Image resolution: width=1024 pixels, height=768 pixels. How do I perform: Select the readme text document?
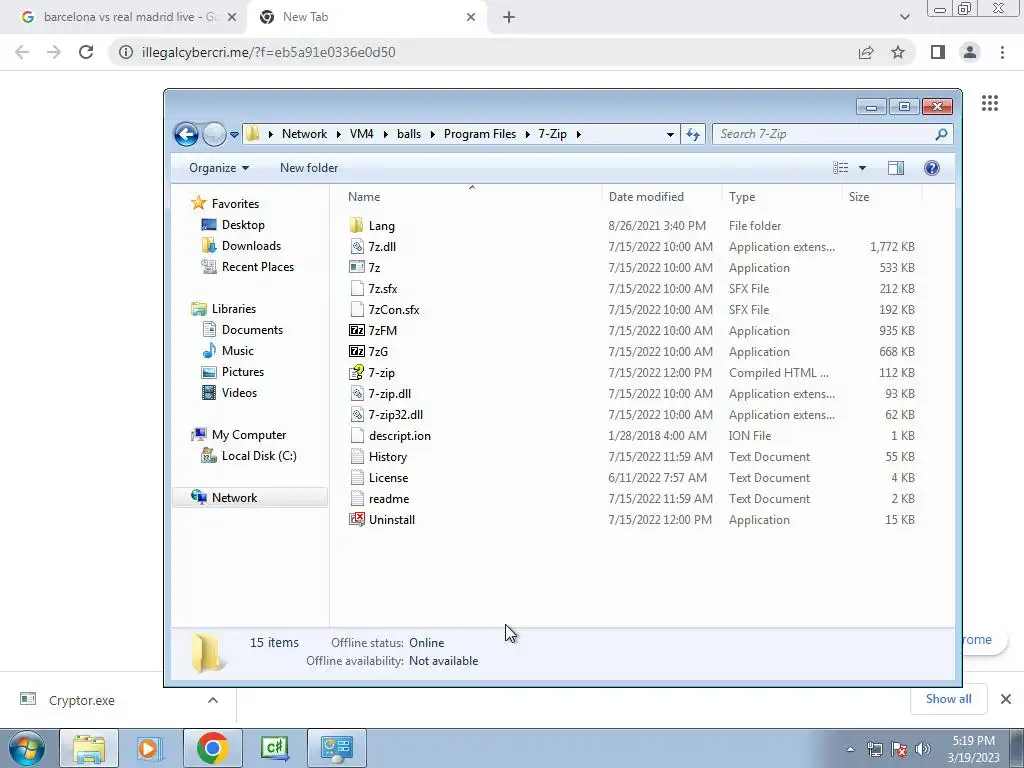[x=389, y=498]
